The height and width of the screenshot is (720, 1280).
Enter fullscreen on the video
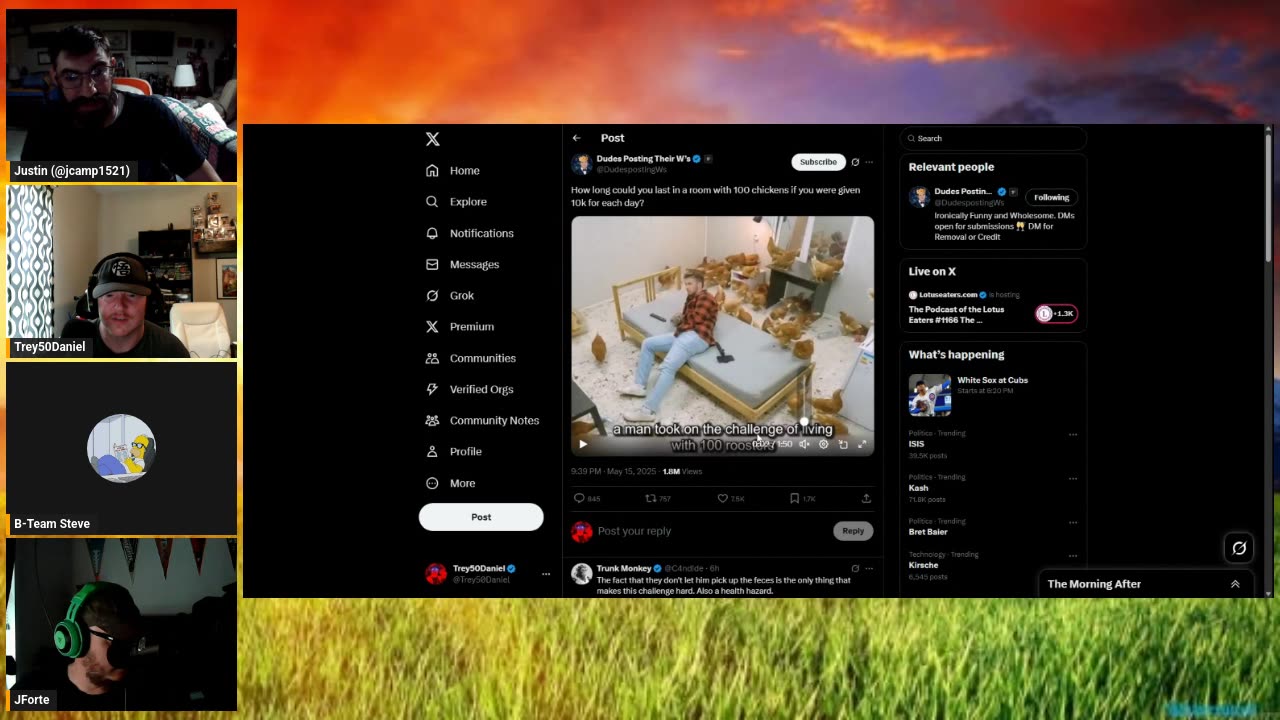point(862,445)
